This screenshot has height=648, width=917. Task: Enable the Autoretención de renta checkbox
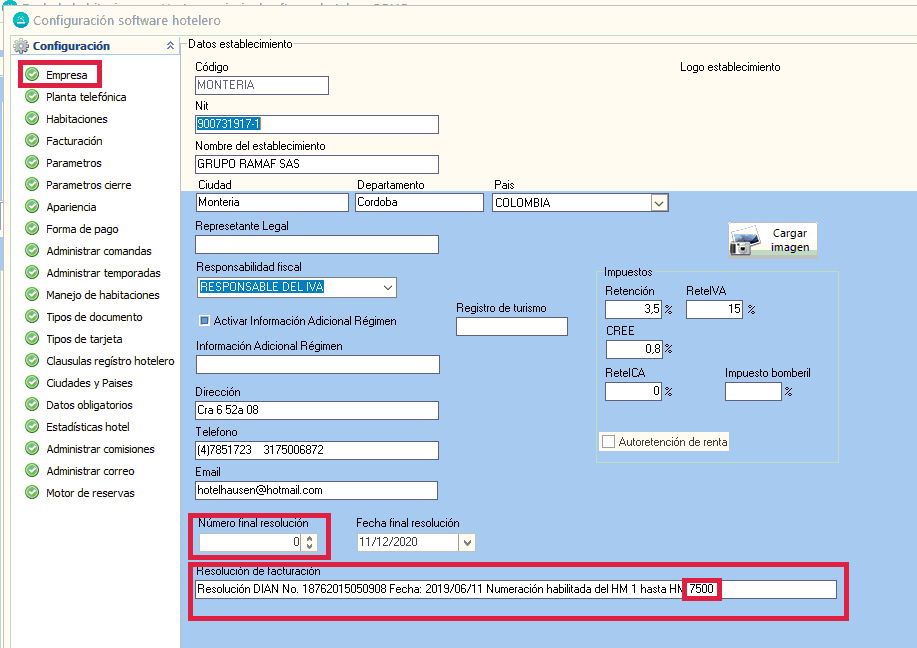click(608, 441)
